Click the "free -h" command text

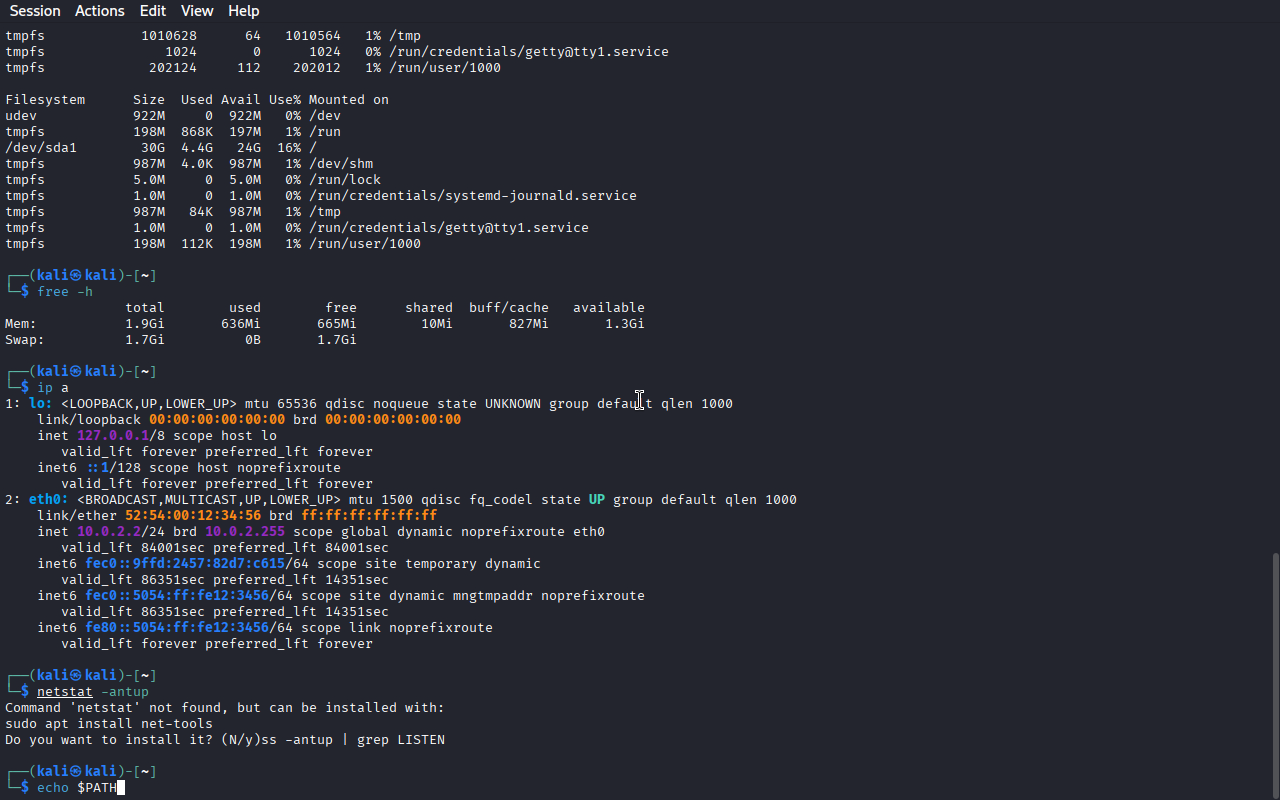click(65, 292)
